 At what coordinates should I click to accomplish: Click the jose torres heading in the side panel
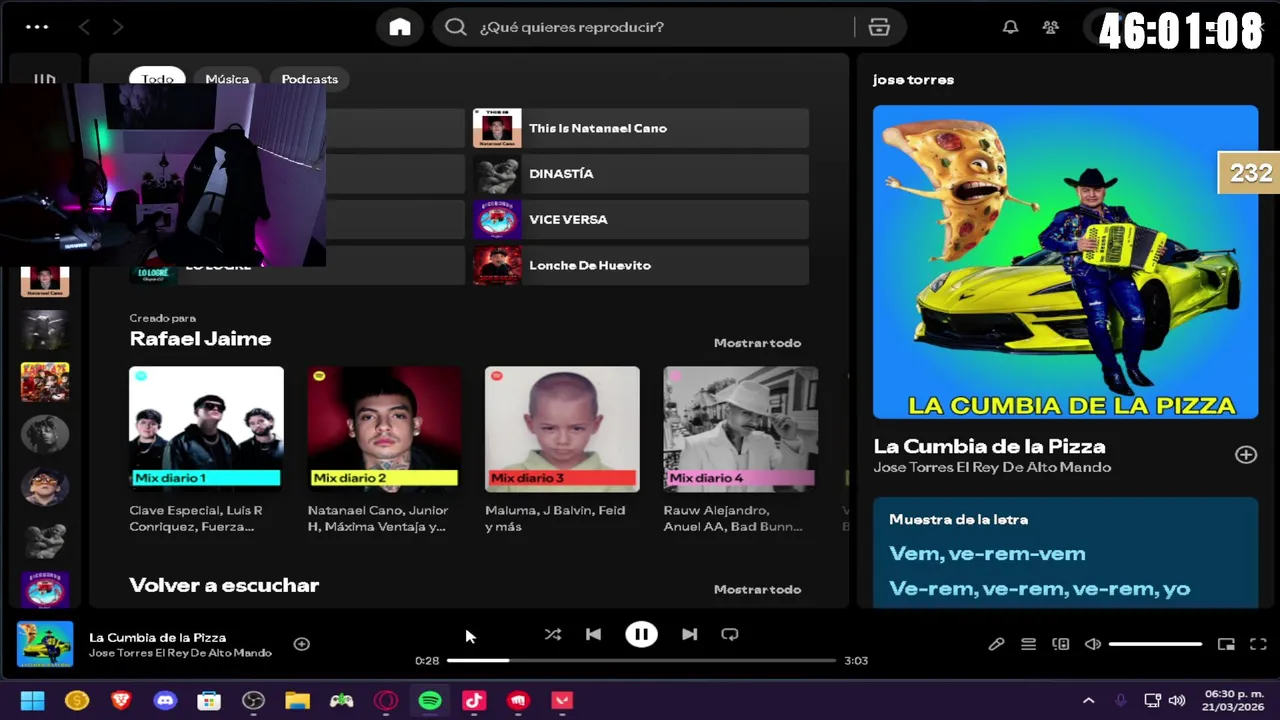point(913,79)
